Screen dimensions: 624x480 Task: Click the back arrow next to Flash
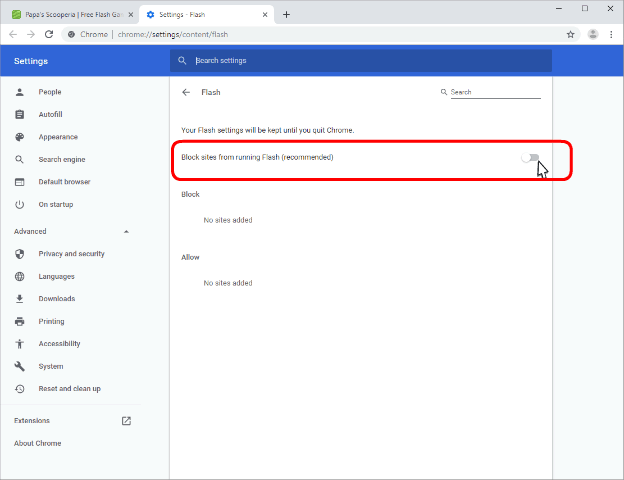(186, 92)
